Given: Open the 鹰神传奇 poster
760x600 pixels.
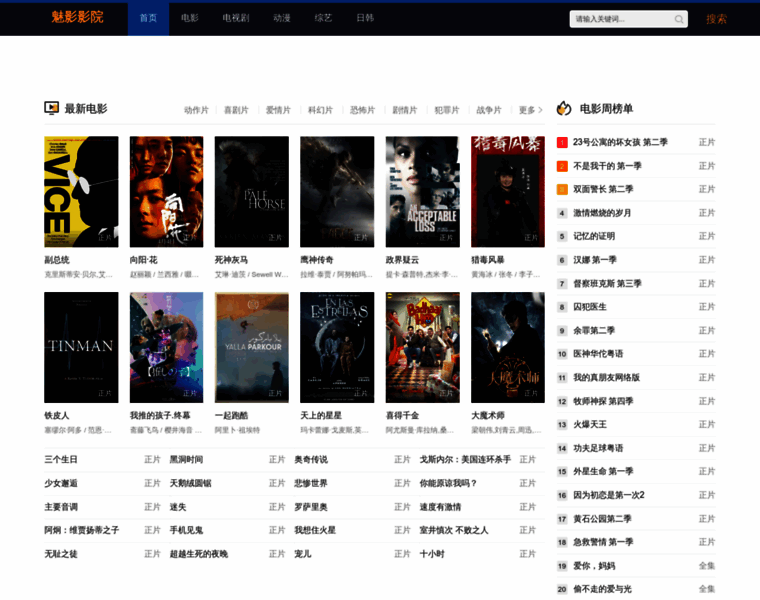Looking at the screenshot, I should pyautogui.click(x=337, y=191).
